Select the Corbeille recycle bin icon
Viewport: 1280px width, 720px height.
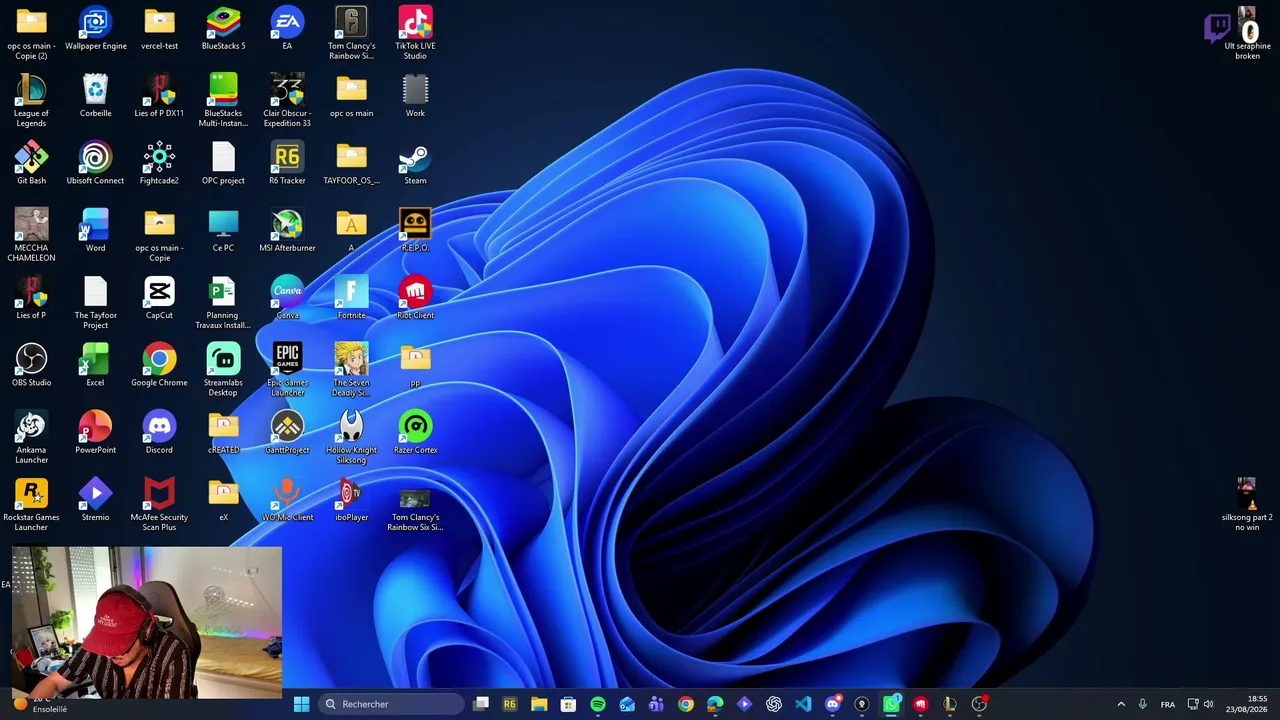pyautogui.click(x=95, y=96)
